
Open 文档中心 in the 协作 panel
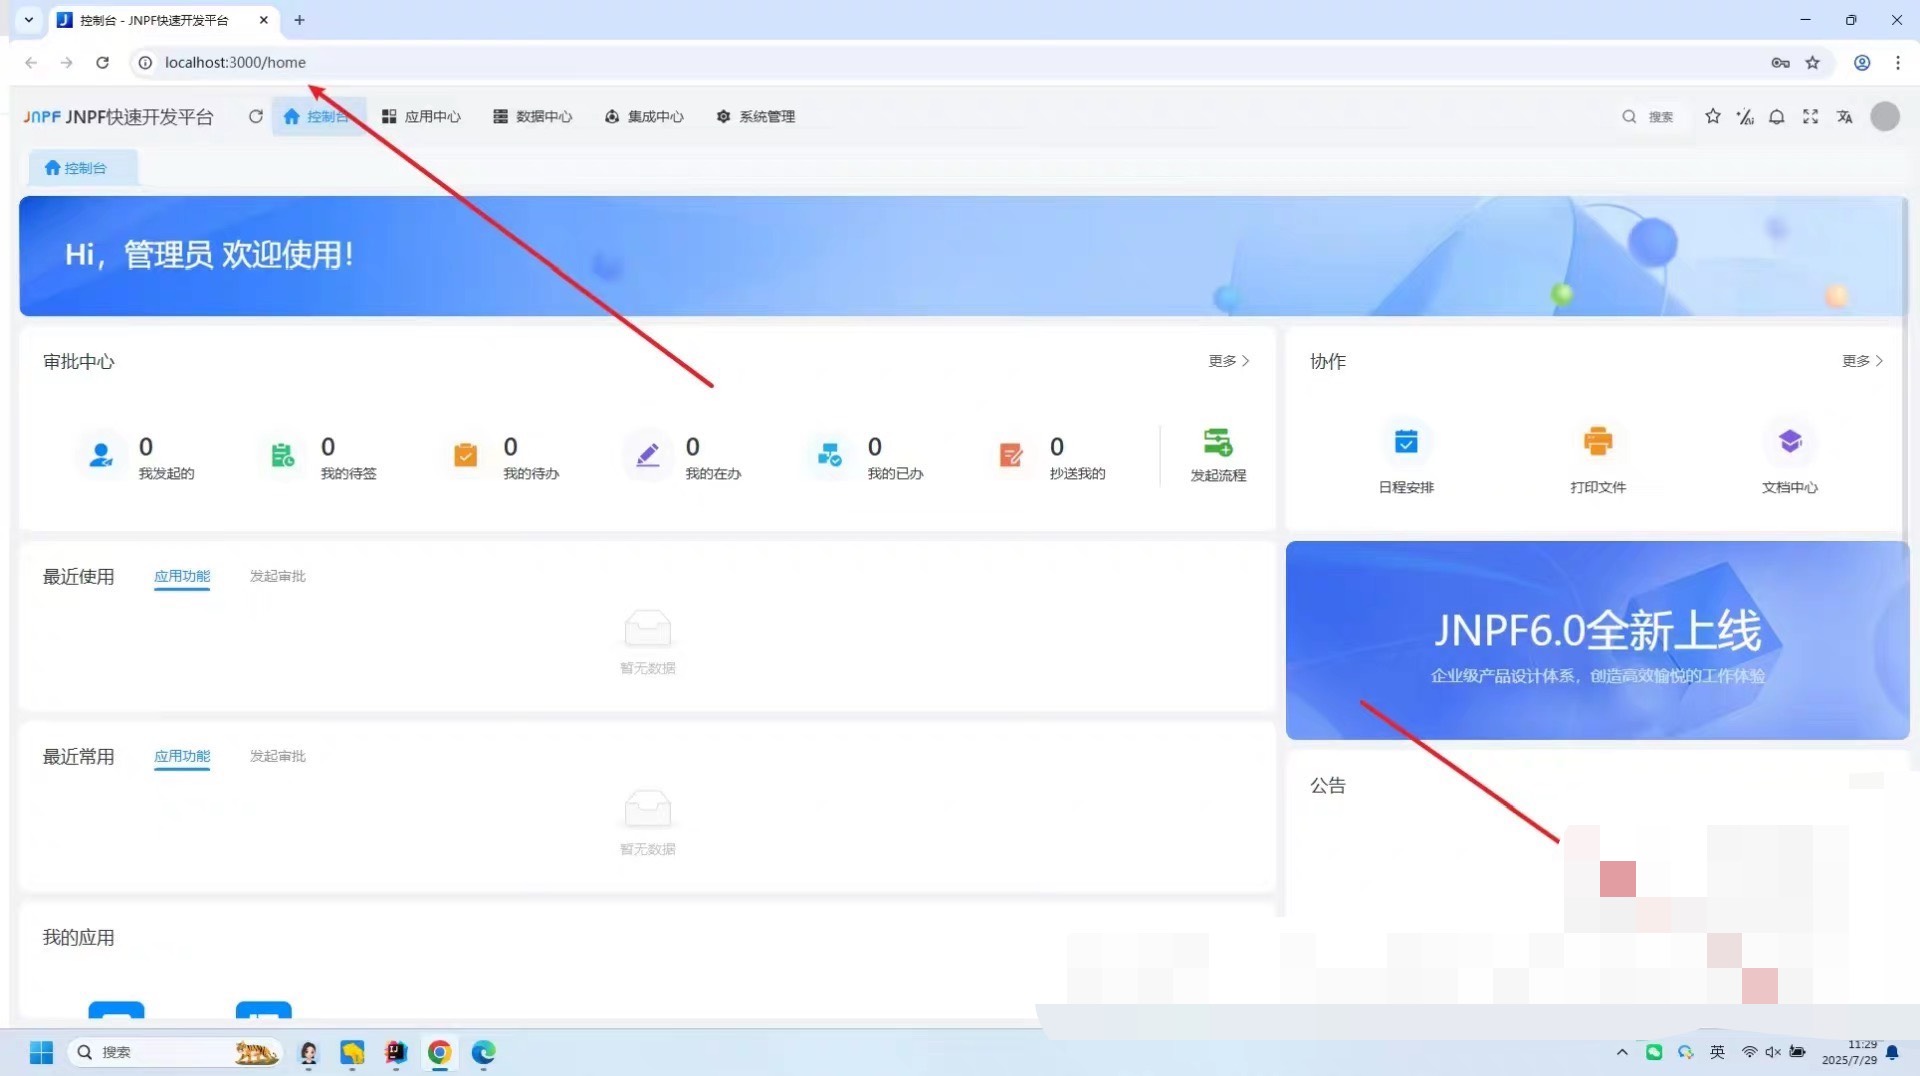point(1790,442)
